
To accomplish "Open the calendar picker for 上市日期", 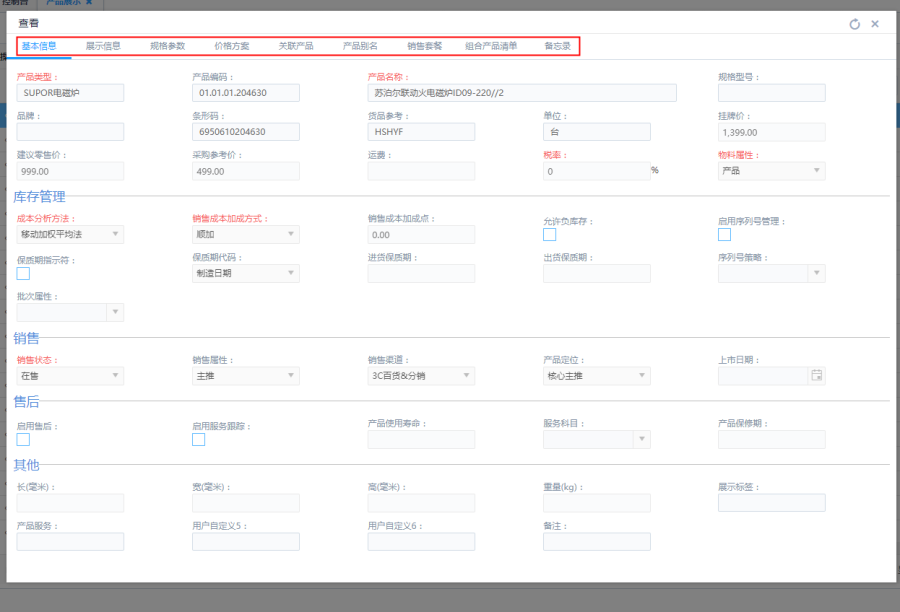I will point(816,376).
